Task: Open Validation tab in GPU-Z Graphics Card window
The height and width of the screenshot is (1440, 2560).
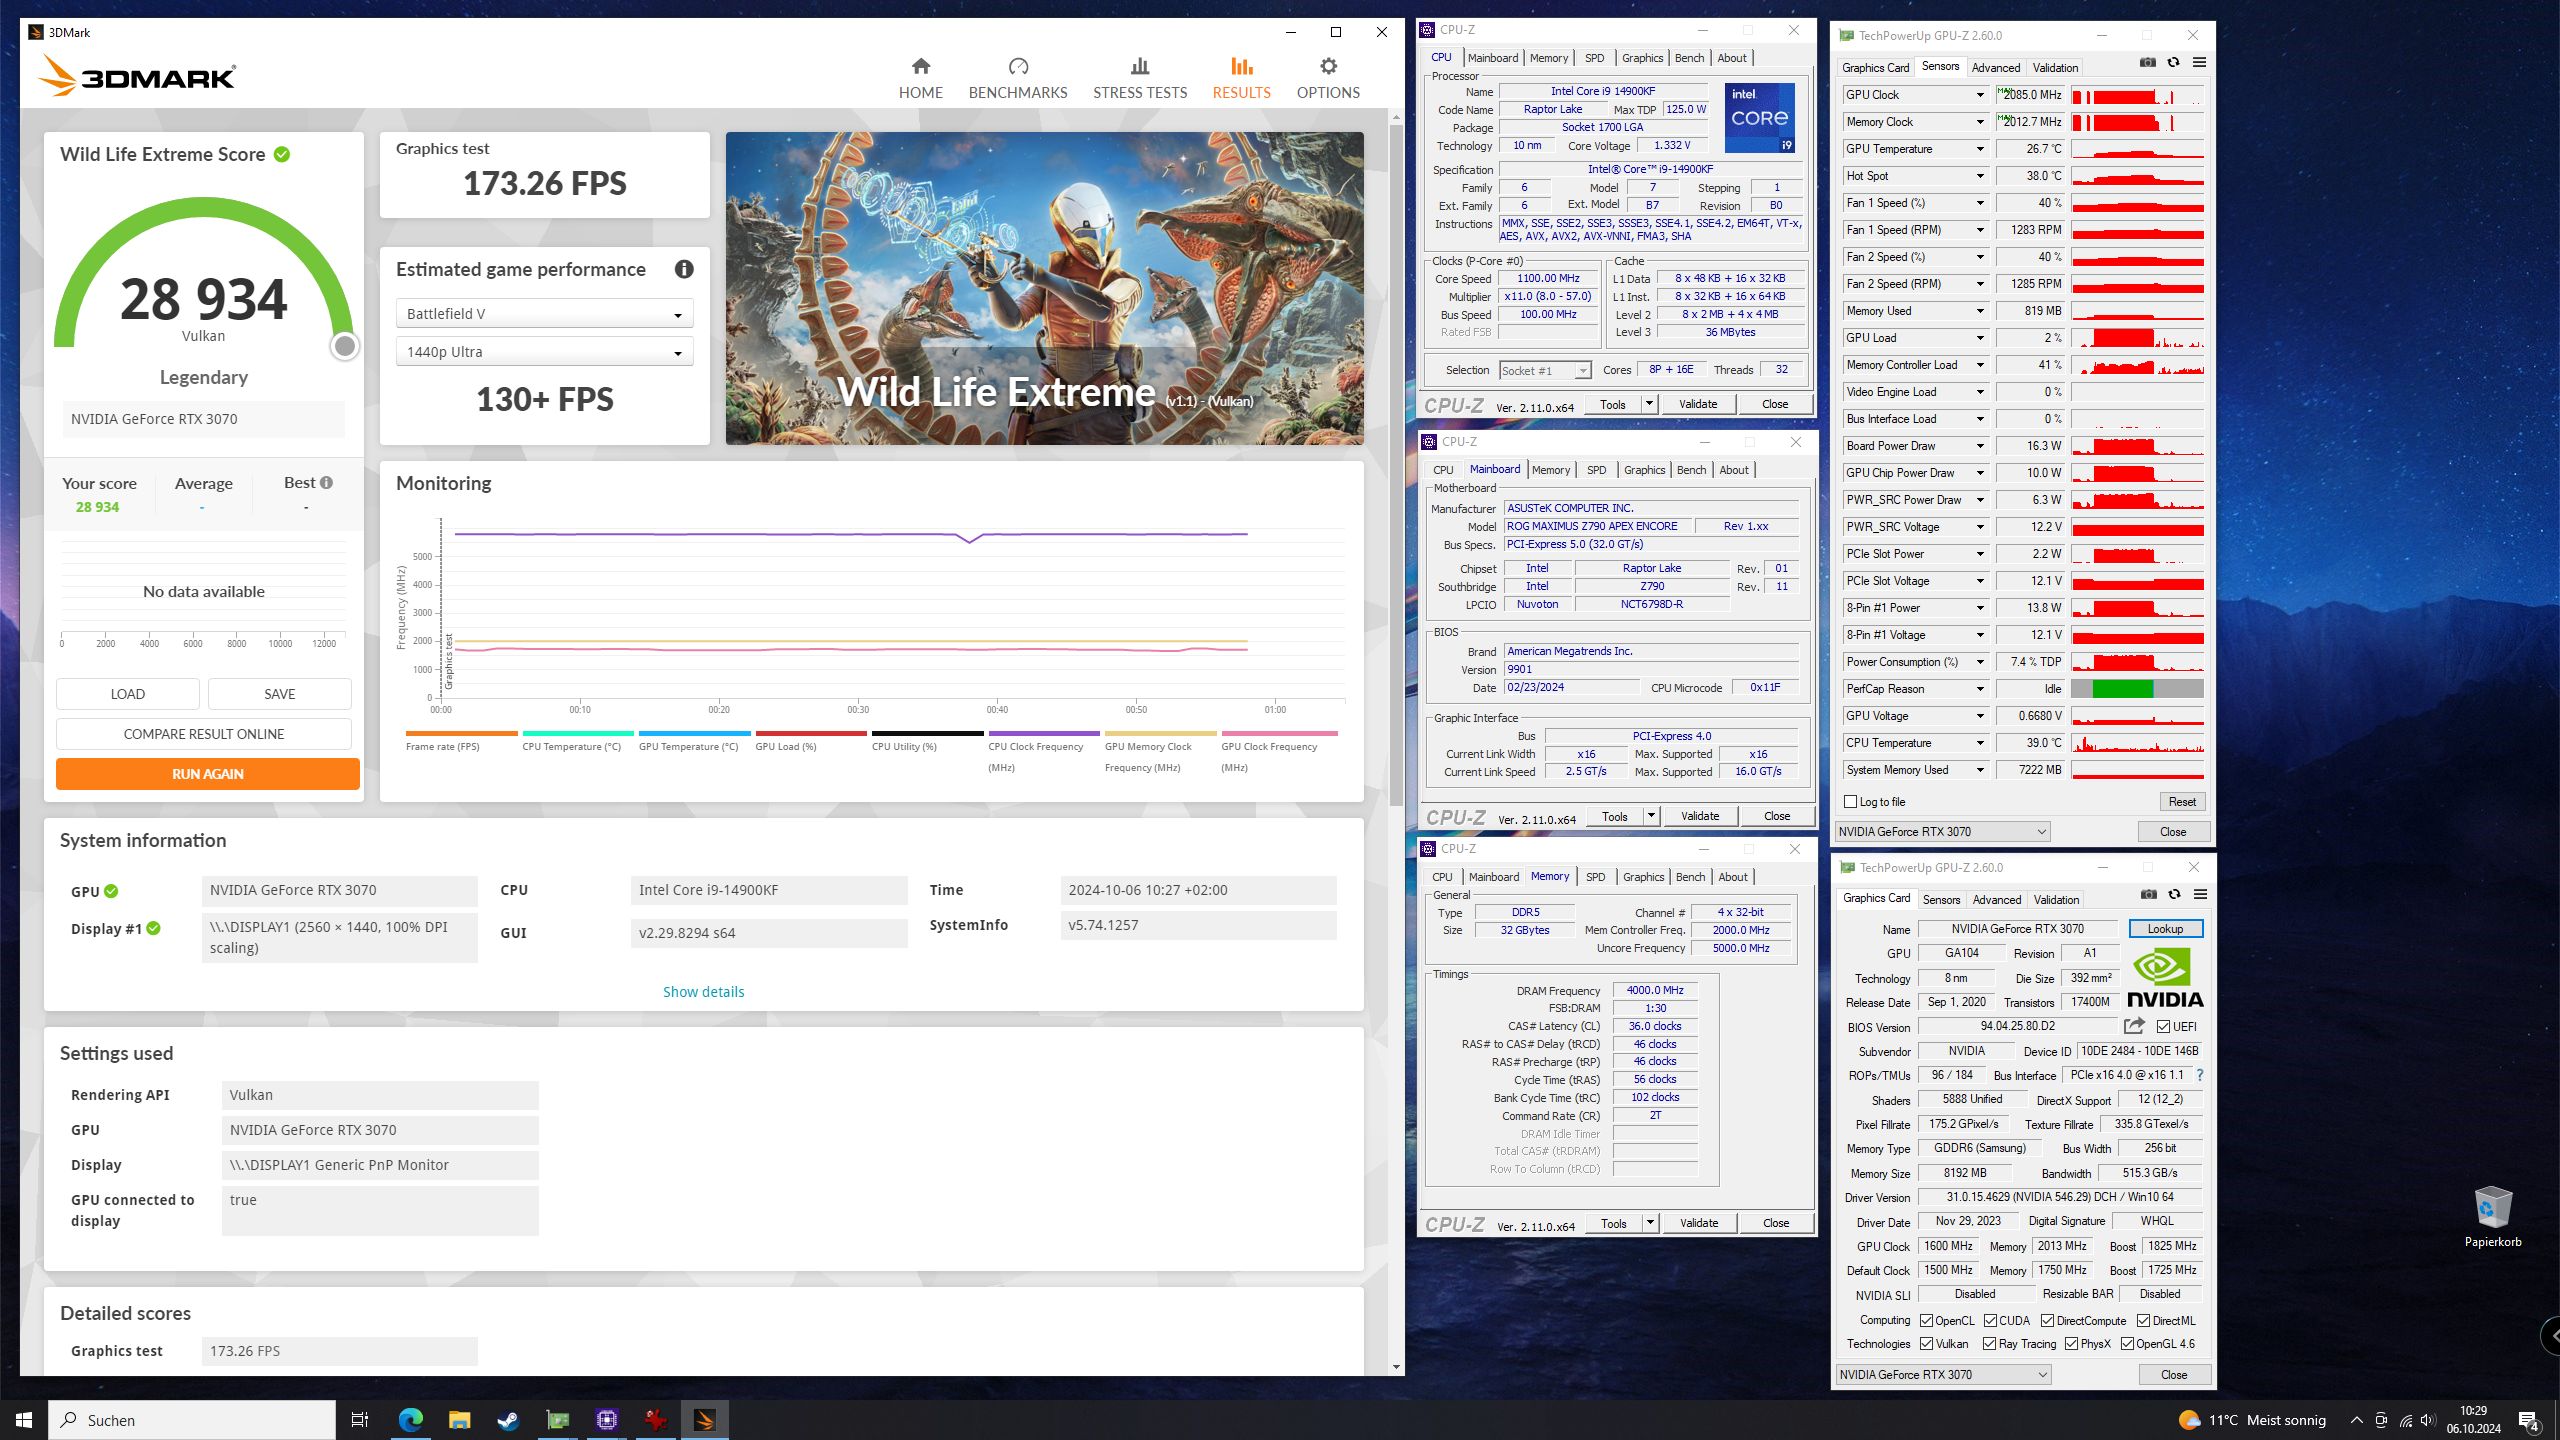Action: 2056,900
